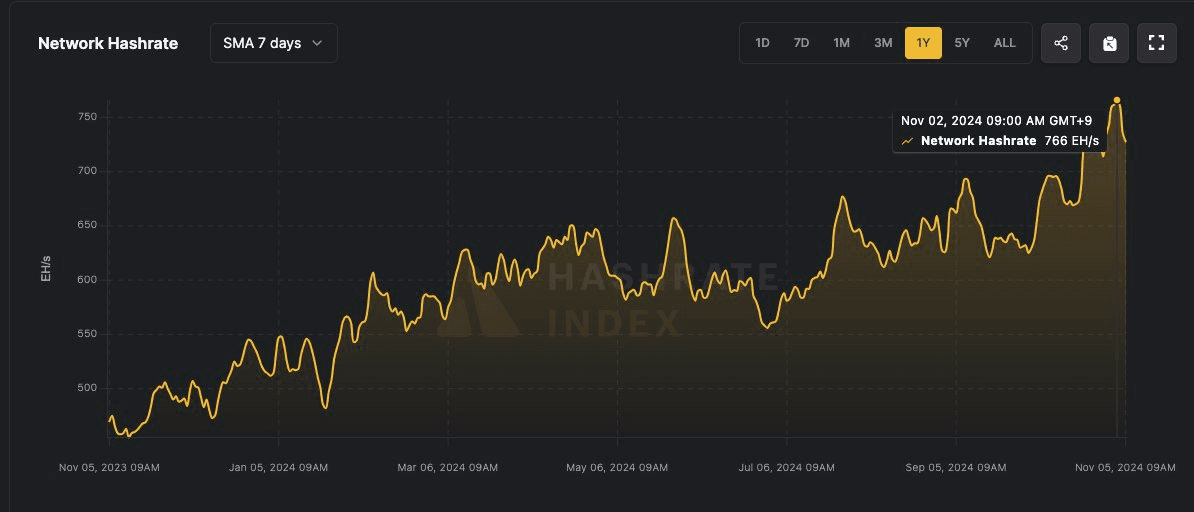Click the Nov 05, 2024 09AM axis label
1194x512 pixels.
[x=1125, y=467]
